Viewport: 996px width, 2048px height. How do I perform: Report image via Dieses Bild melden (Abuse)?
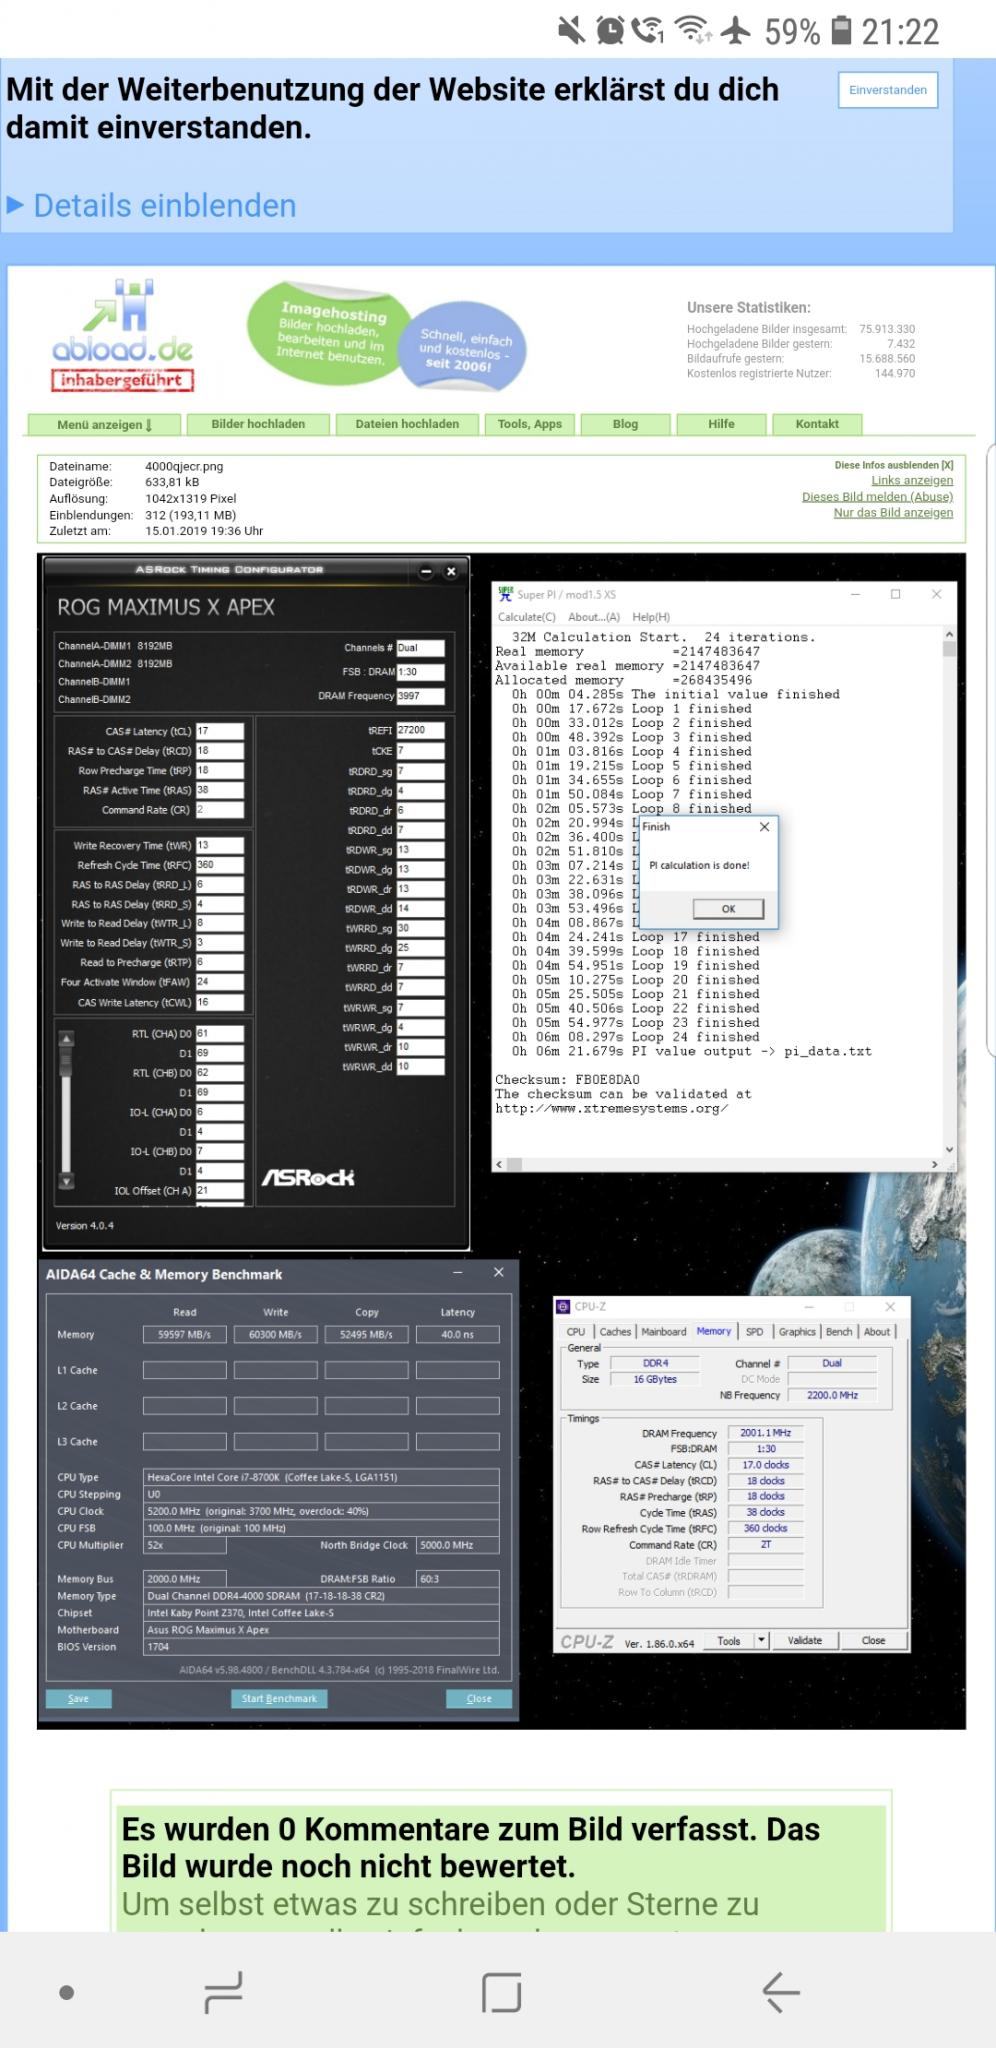tap(877, 496)
